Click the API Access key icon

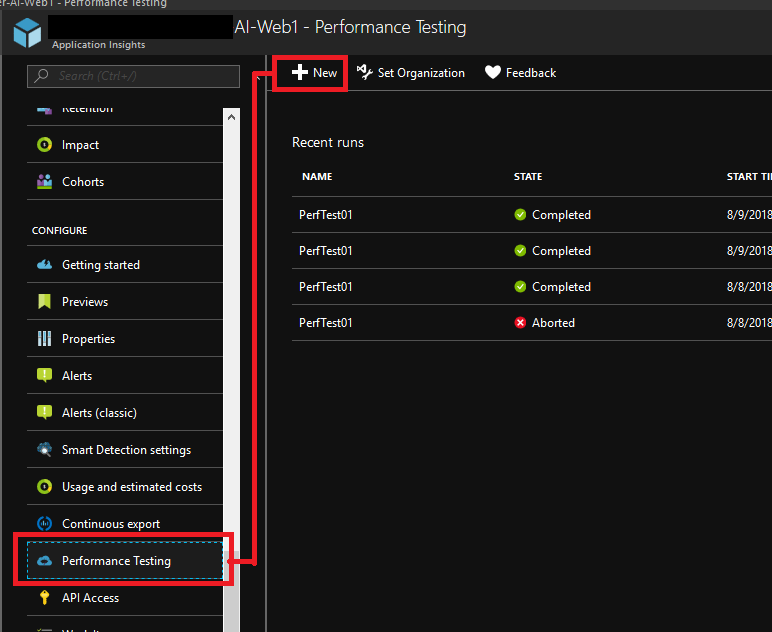[x=44, y=598]
